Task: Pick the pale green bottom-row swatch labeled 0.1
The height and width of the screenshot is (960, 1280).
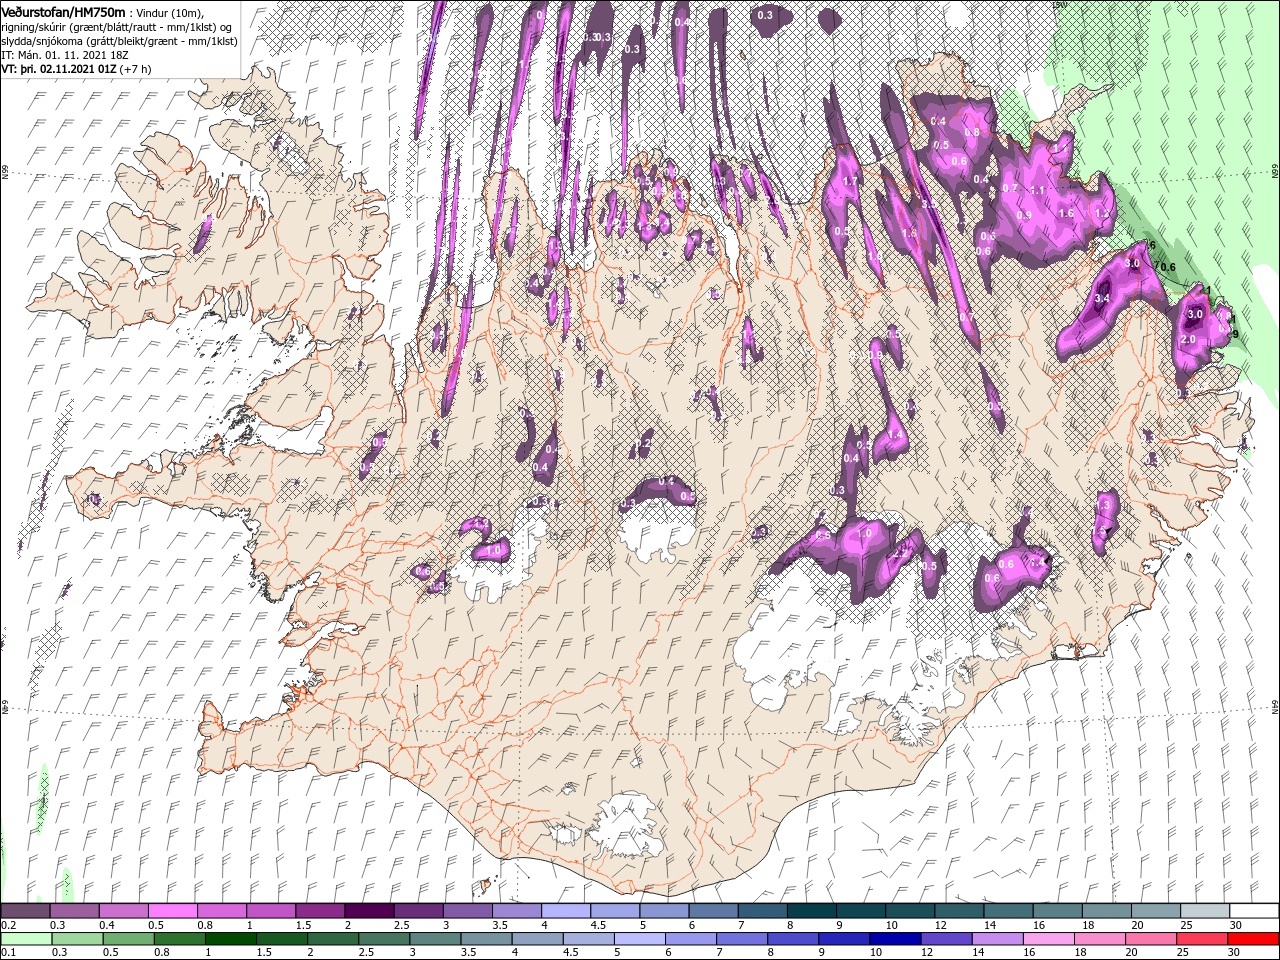Action: pyautogui.click(x=26, y=939)
